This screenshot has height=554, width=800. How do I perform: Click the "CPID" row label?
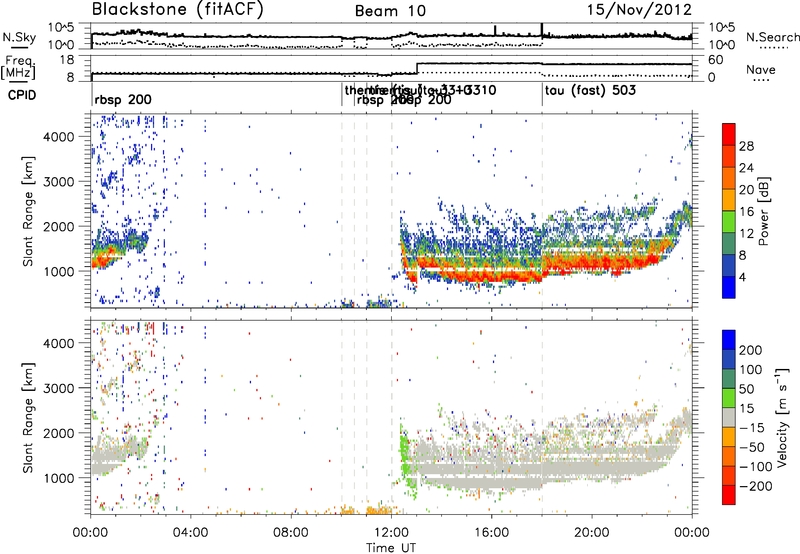tap(22, 95)
